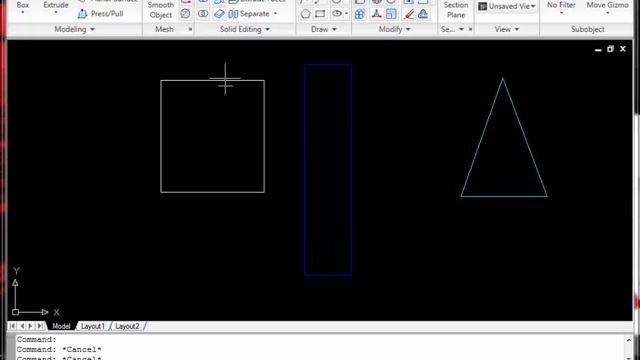Image resolution: width=640 pixels, height=360 pixels.
Task: Click the Slice icon in Solid Editing
Action: pos(219,14)
